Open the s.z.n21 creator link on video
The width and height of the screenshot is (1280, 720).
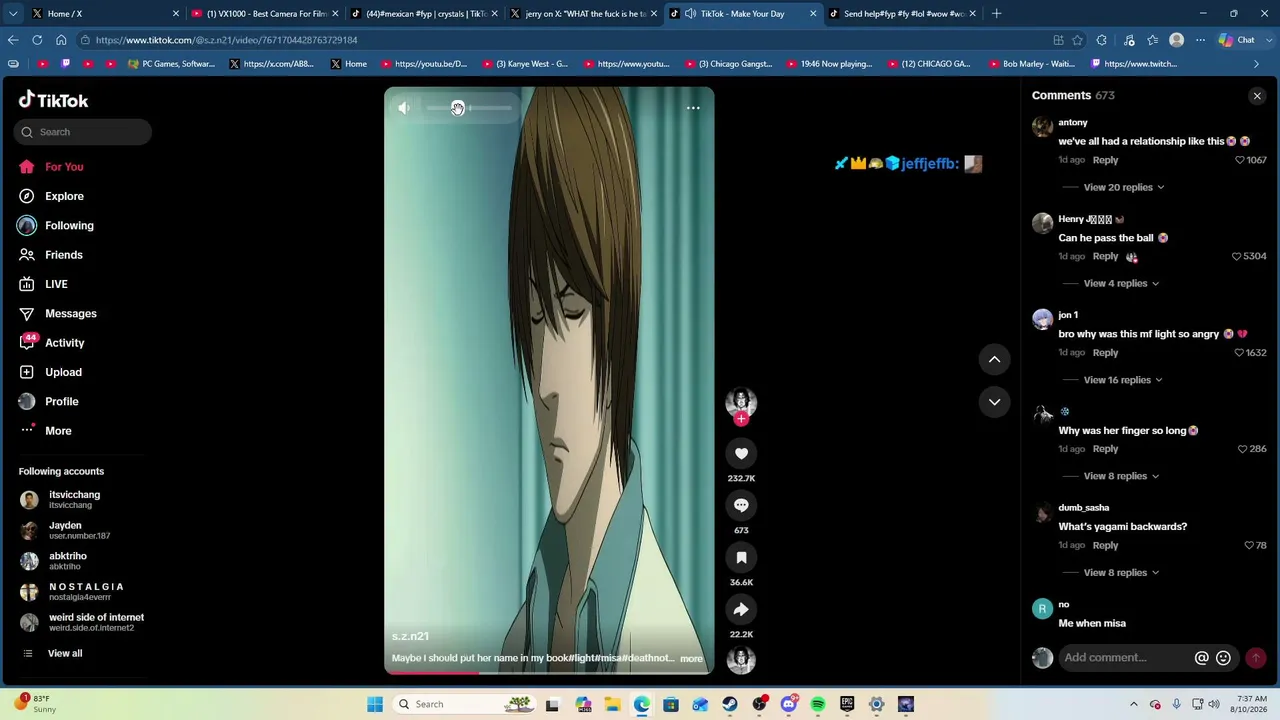[410, 637]
